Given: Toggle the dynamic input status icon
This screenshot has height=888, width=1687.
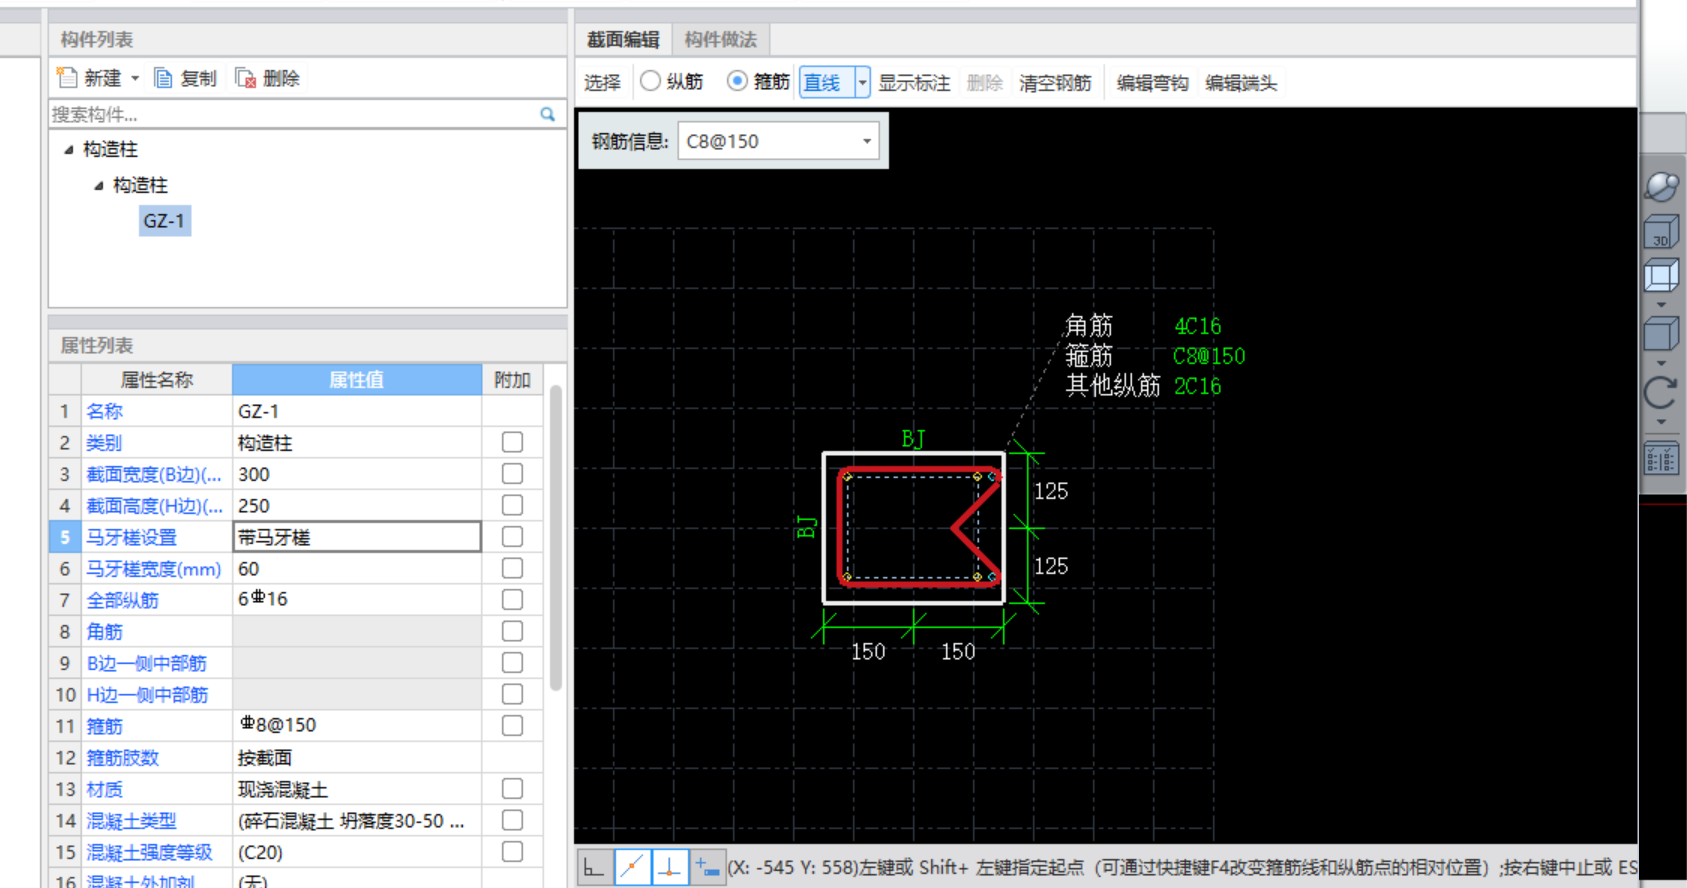Looking at the screenshot, I should click(707, 868).
